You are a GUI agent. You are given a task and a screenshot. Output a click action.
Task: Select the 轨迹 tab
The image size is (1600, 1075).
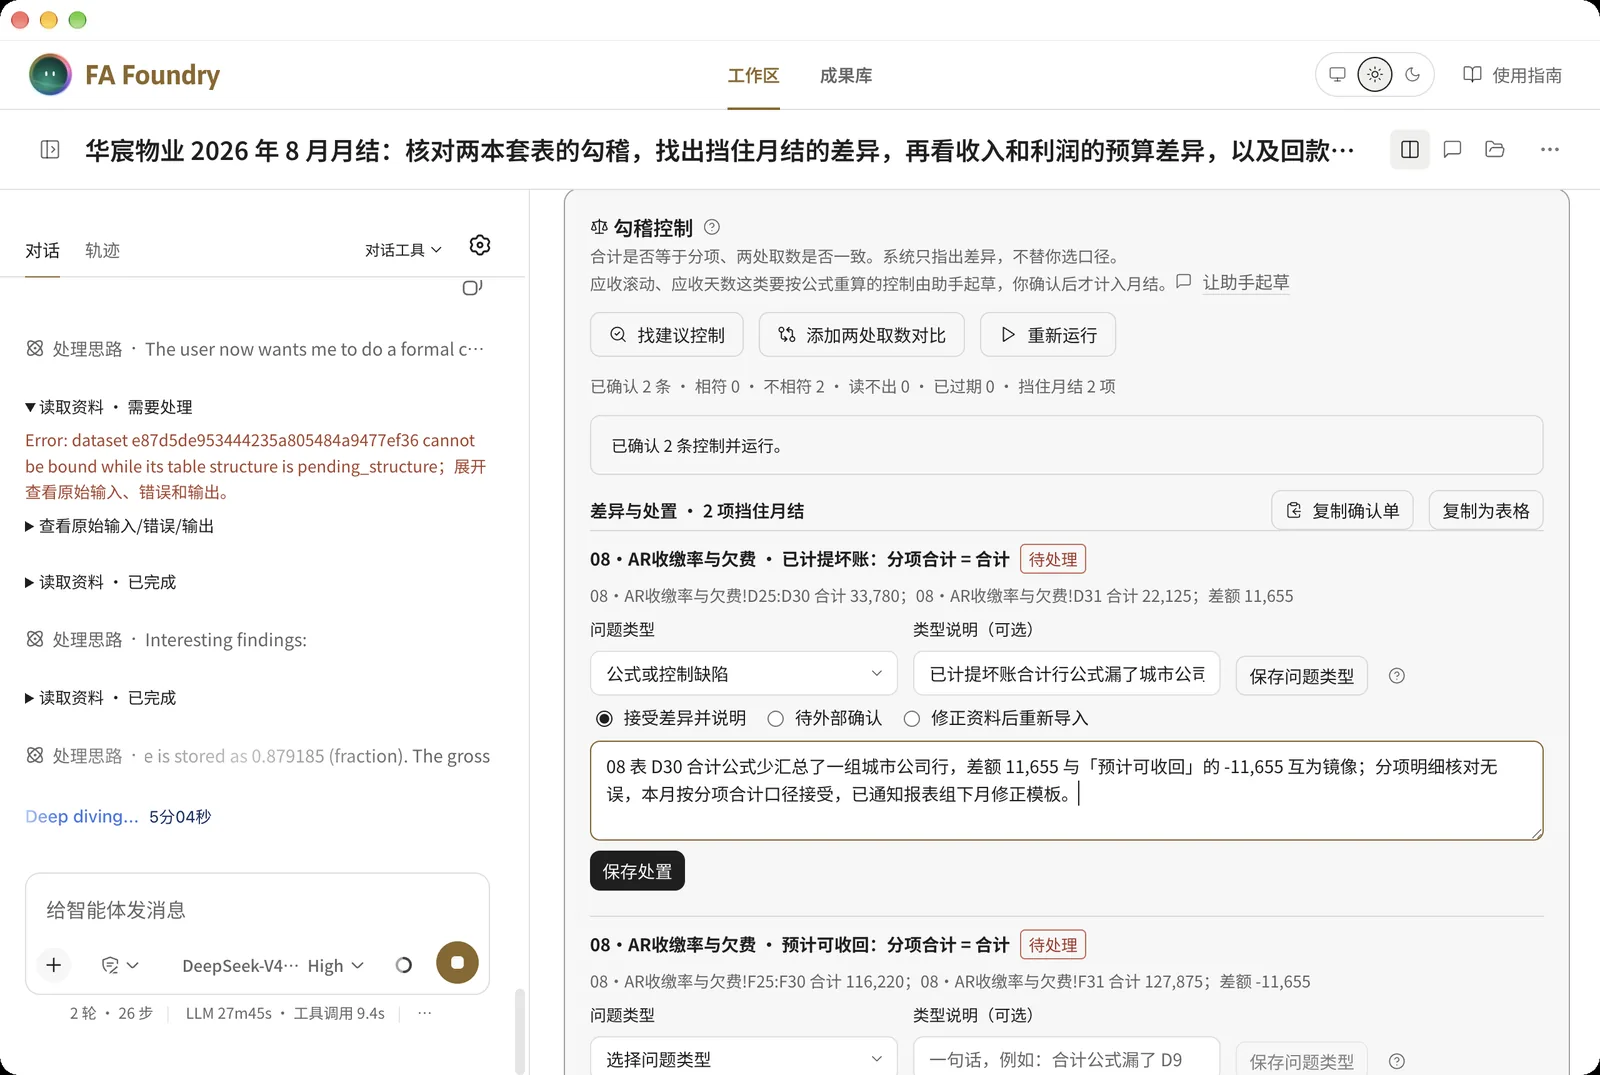102,251
